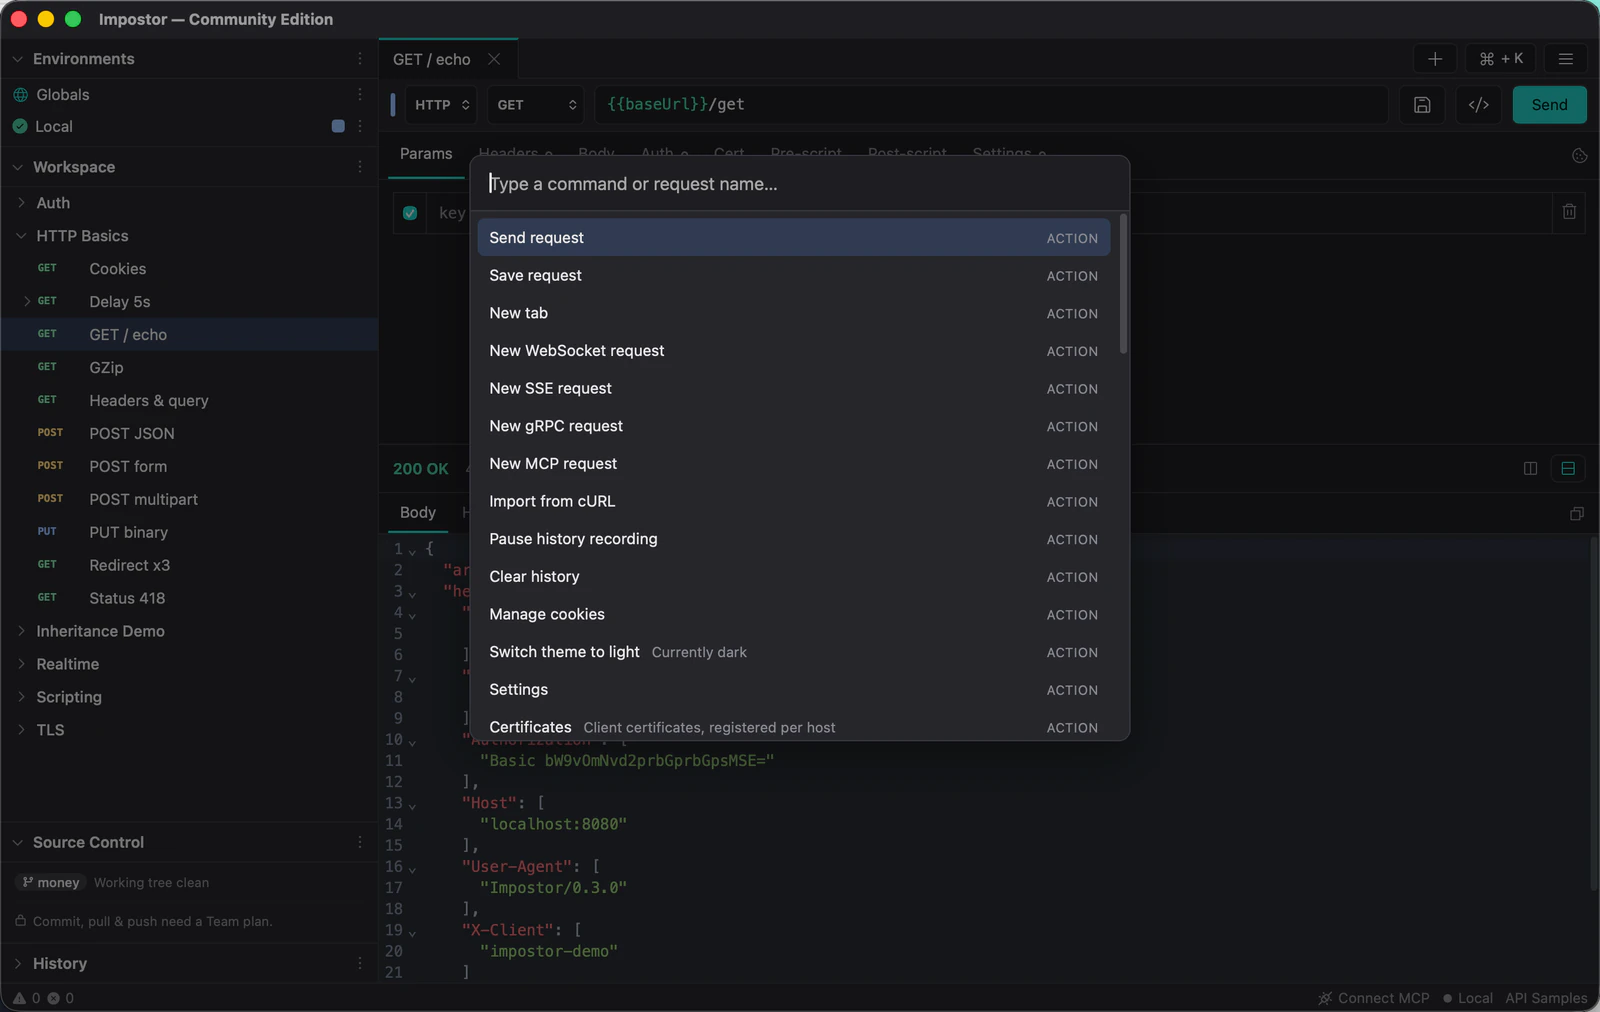
Task: Select Switch theme to light command
Action: tap(793, 652)
